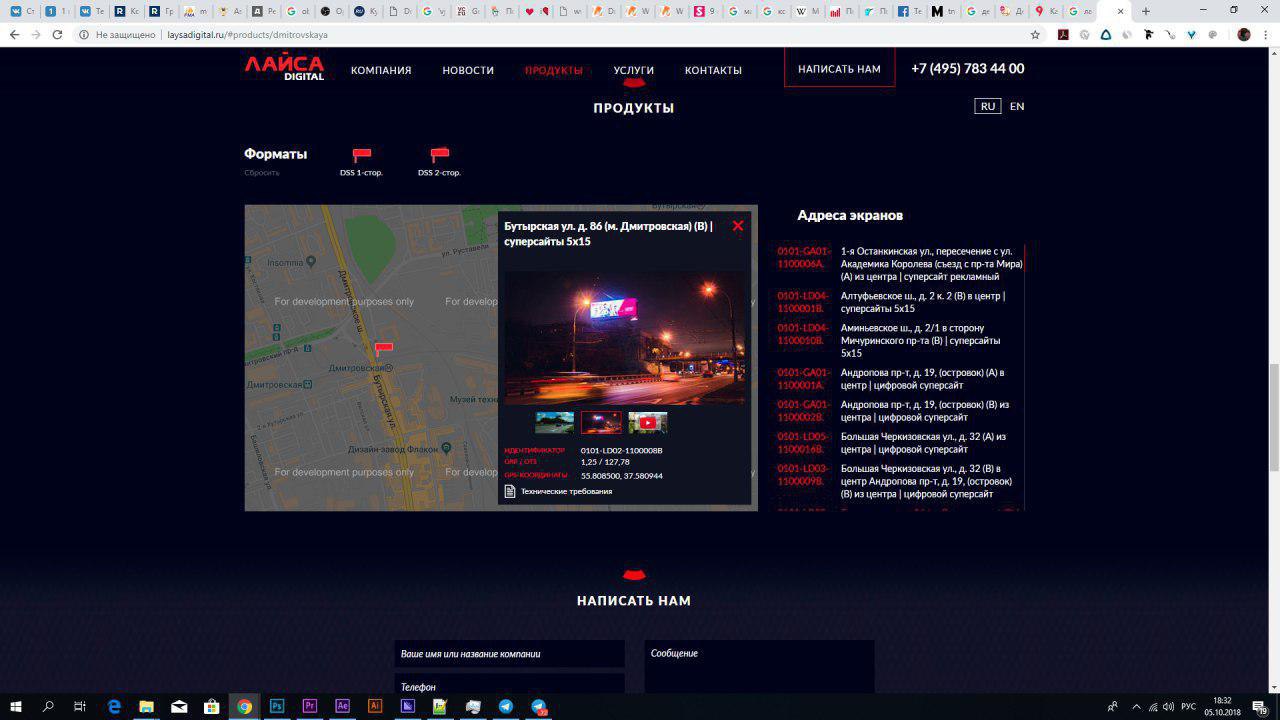Open the Chrome profile avatar
Image resolution: width=1280 pixels, height=720 pixels.
point(1244,34)
